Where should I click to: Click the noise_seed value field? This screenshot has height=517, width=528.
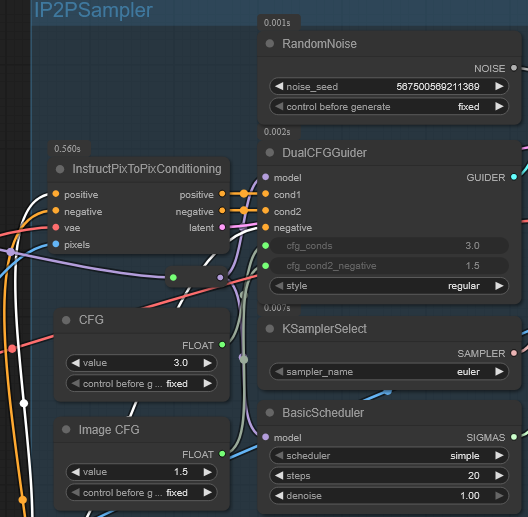coord(389,87)
